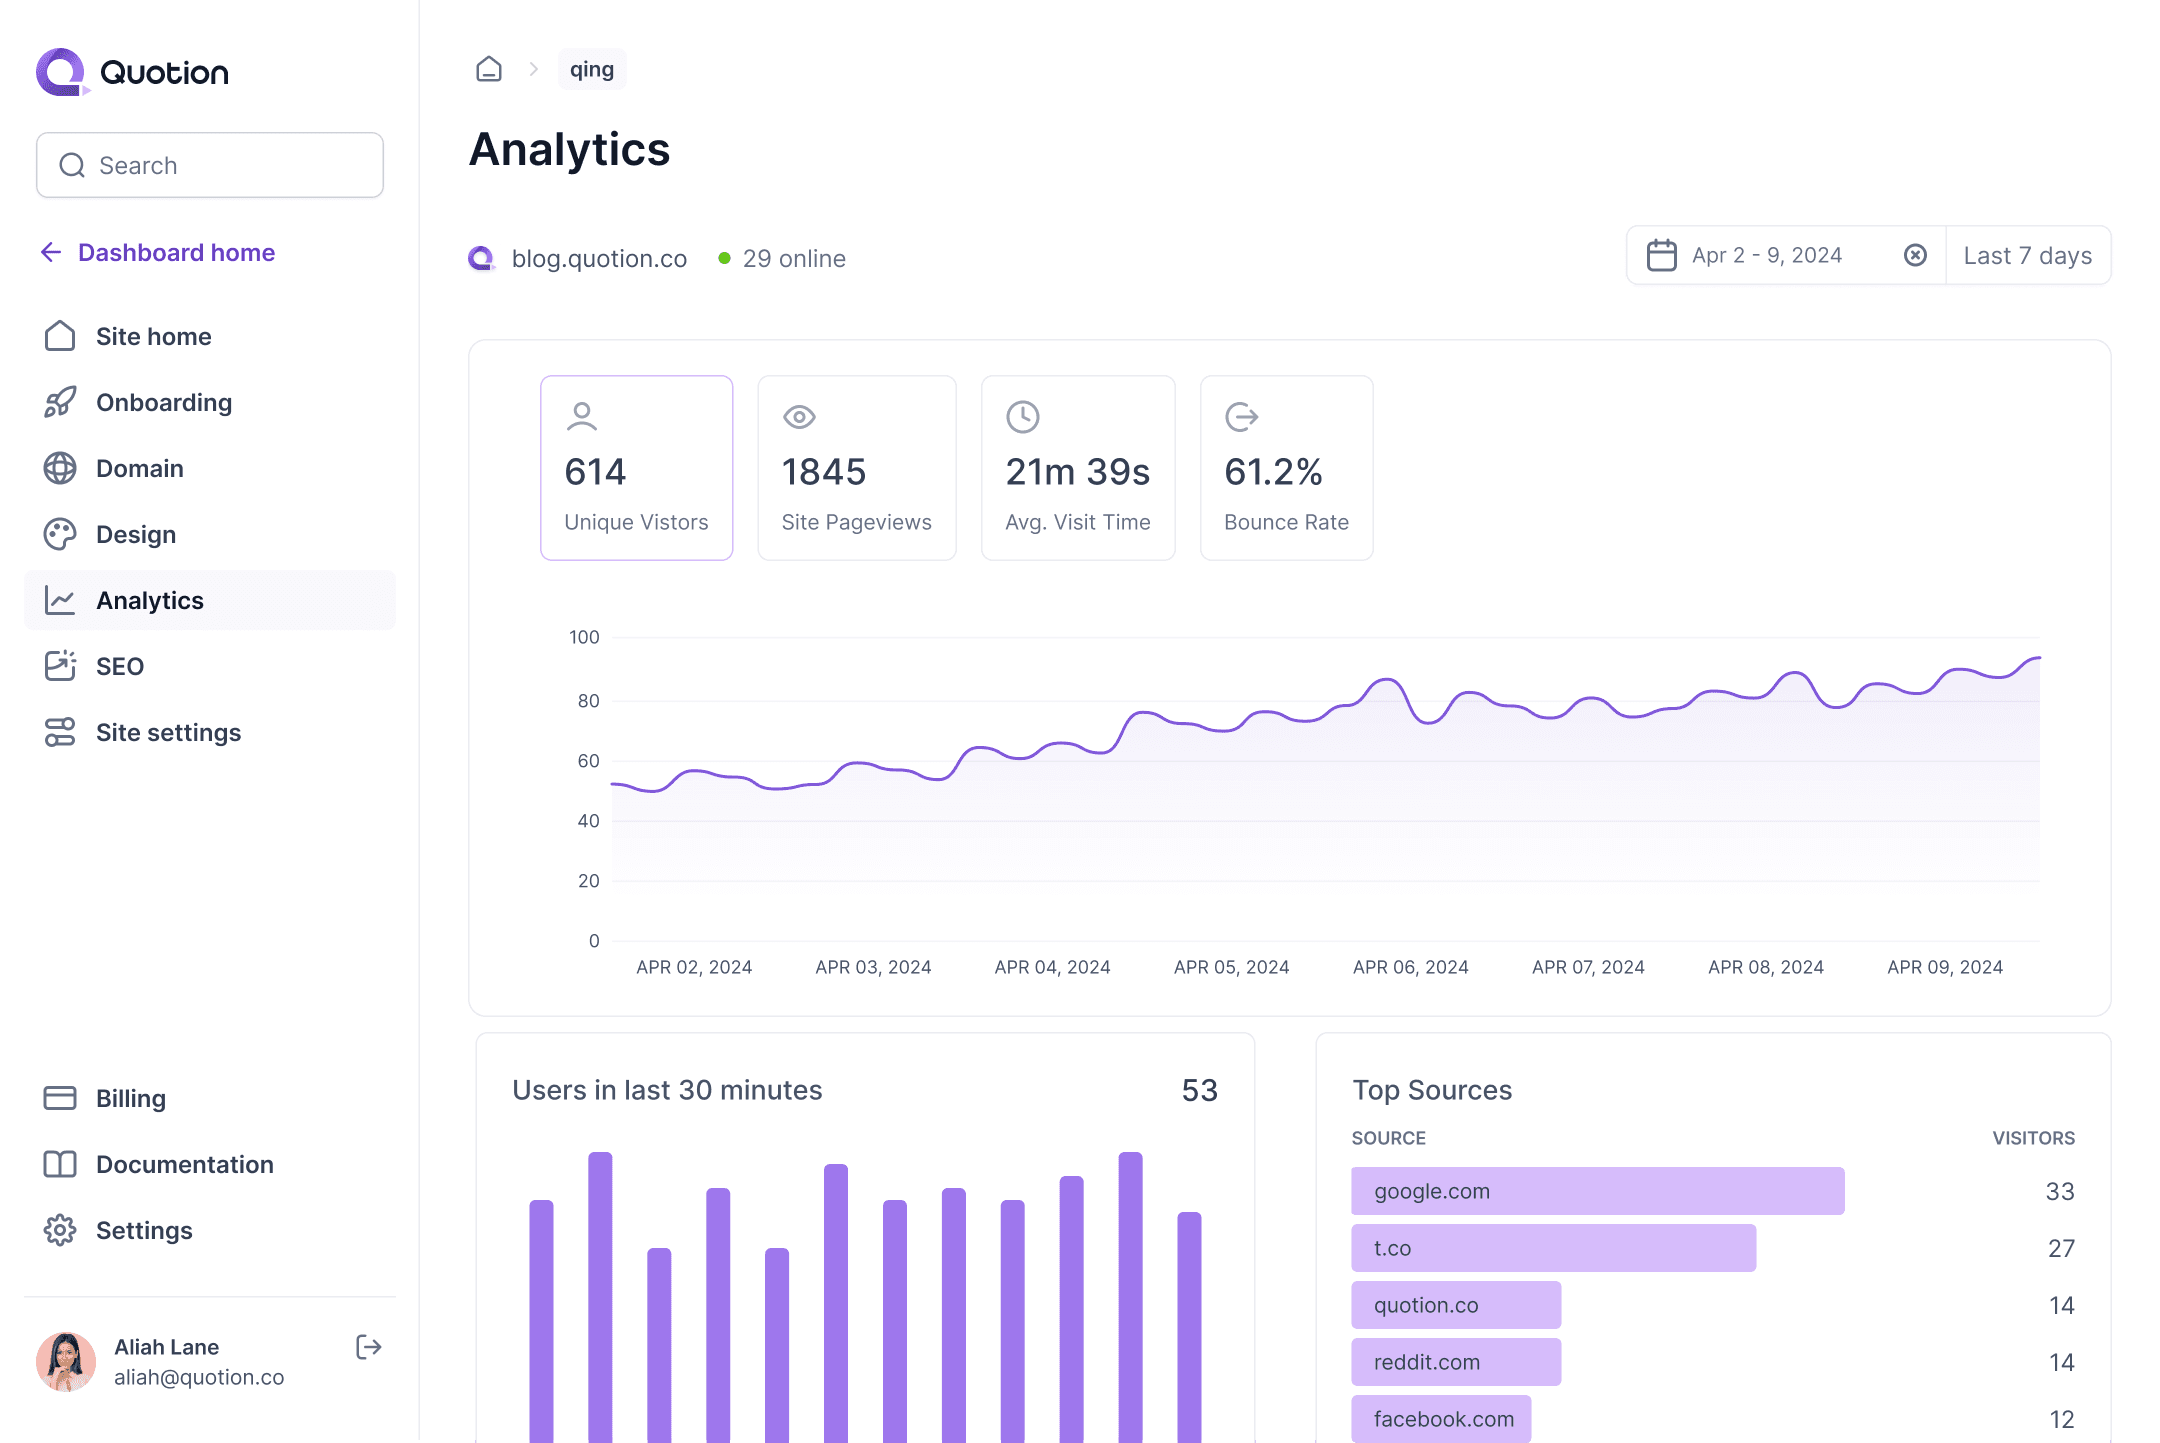Open the Last 7 days range selector

(x=2027, y=255)
